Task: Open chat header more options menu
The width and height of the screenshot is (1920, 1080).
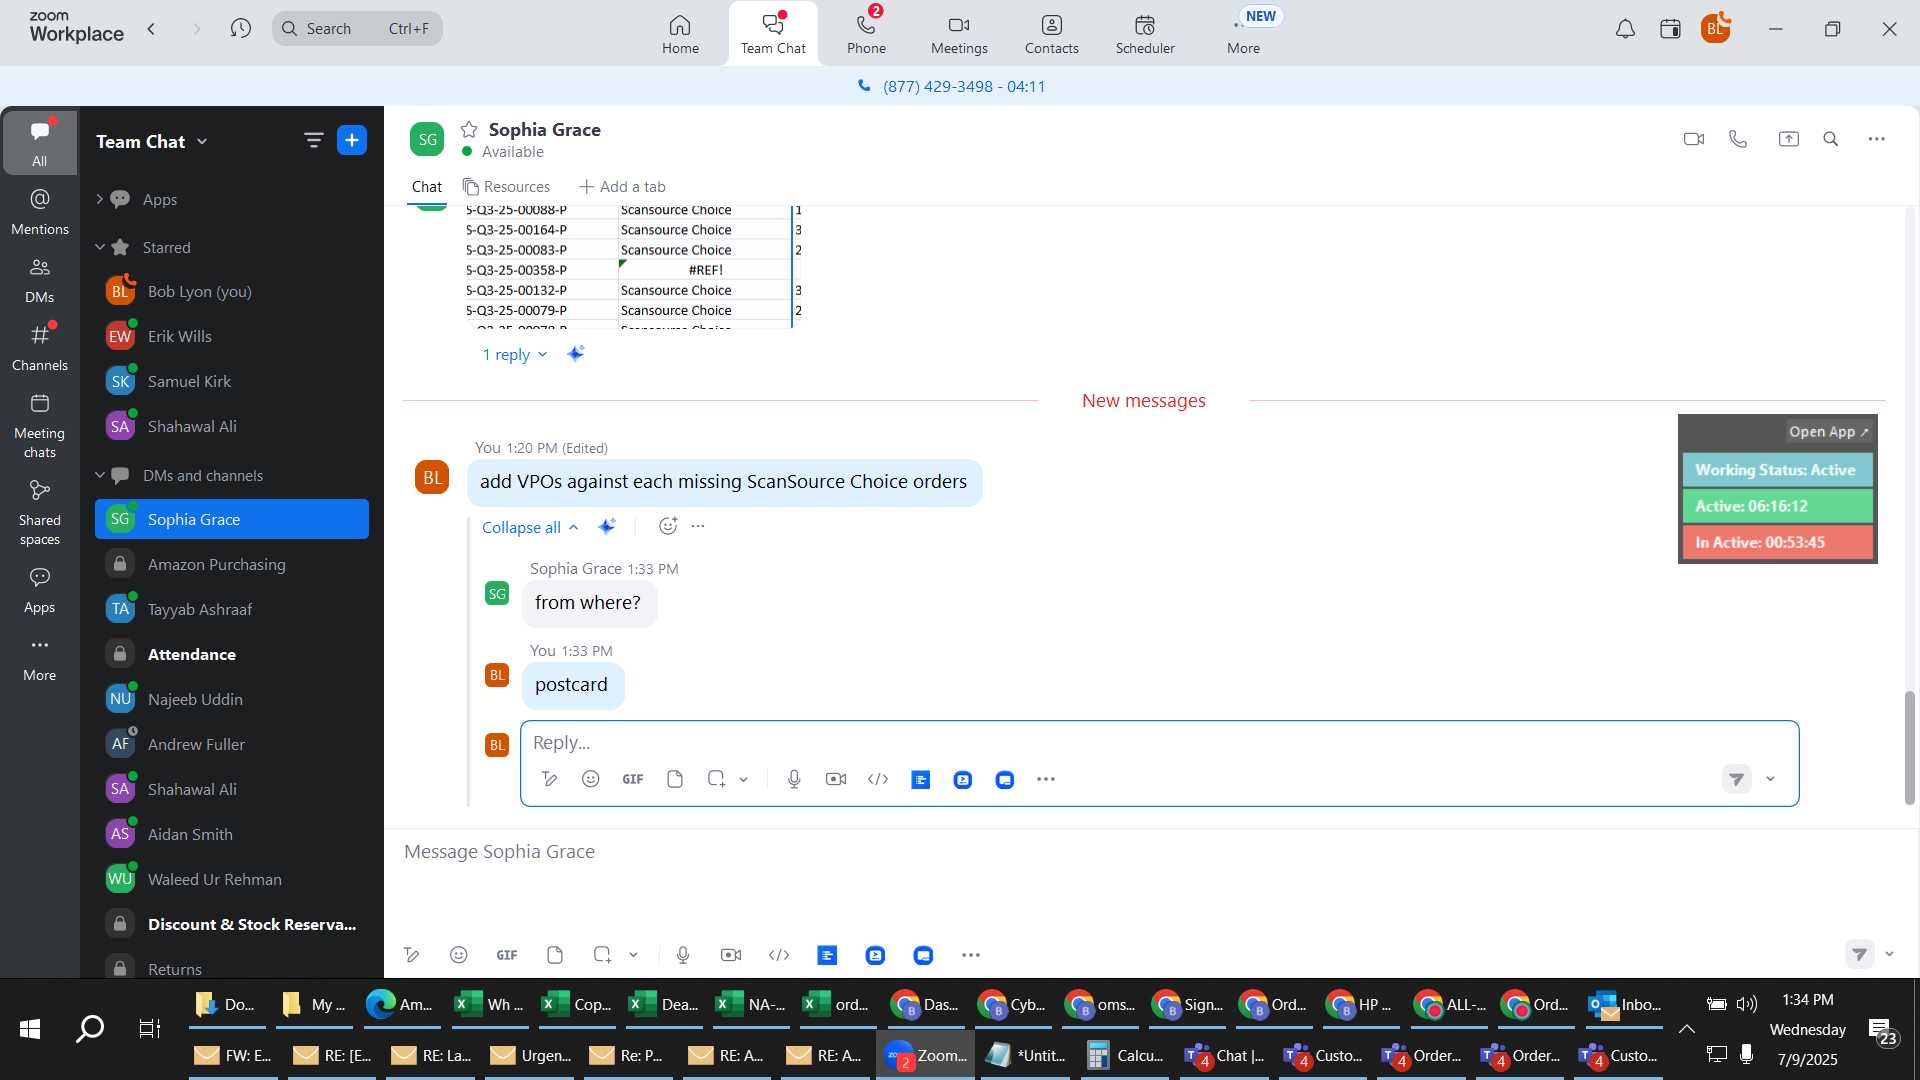Action: click(x=1876, y=139)
